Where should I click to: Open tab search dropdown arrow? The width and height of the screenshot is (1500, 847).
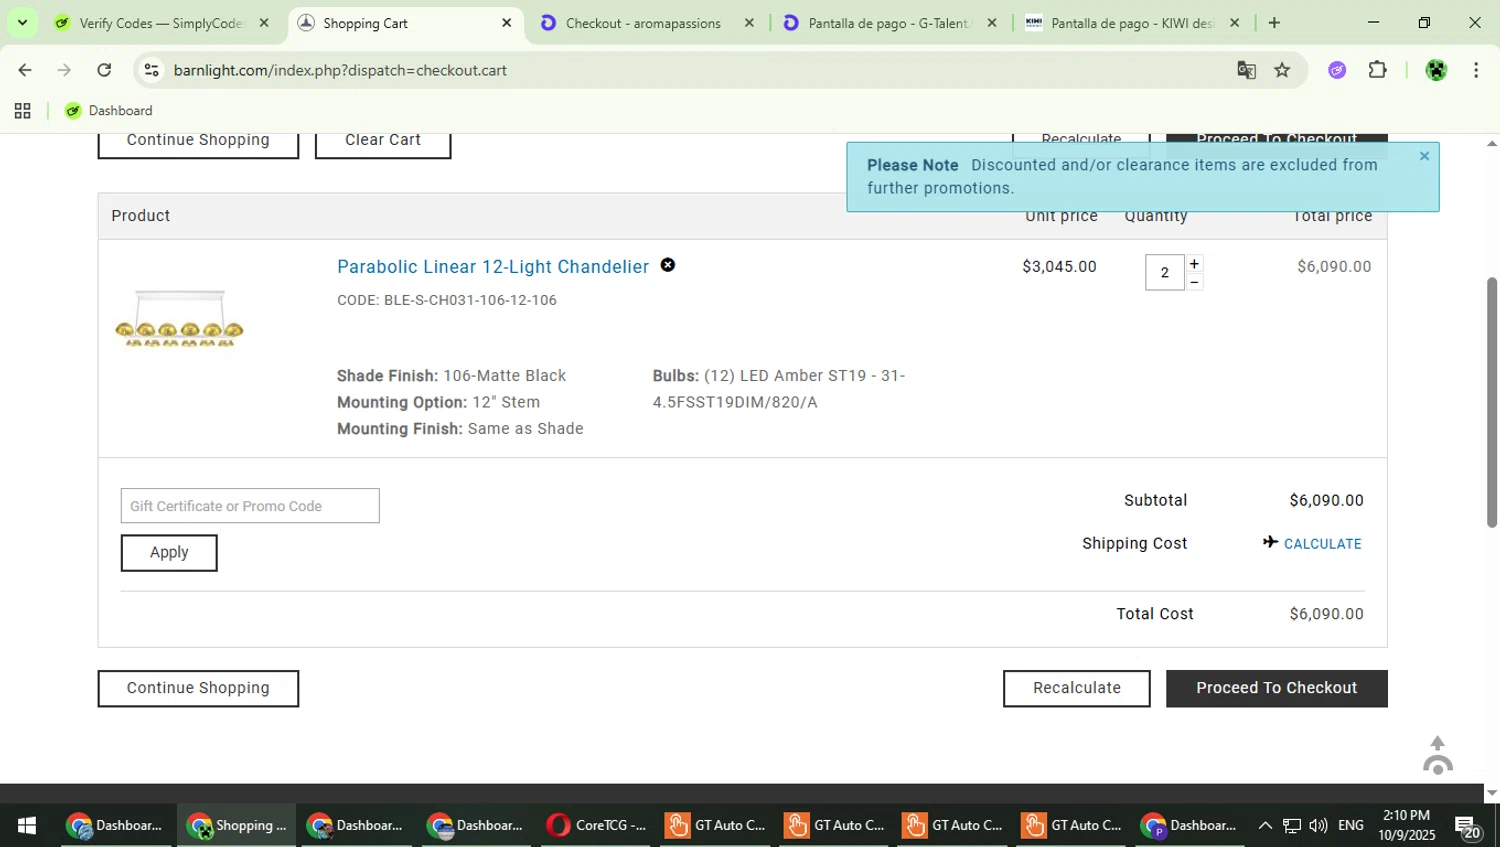(22, 22)
